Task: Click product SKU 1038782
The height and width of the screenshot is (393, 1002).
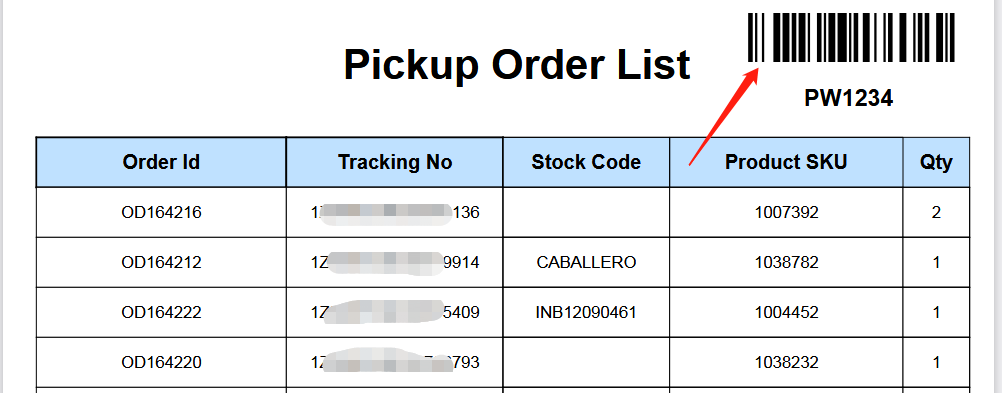Action: [x=786, y=262]
